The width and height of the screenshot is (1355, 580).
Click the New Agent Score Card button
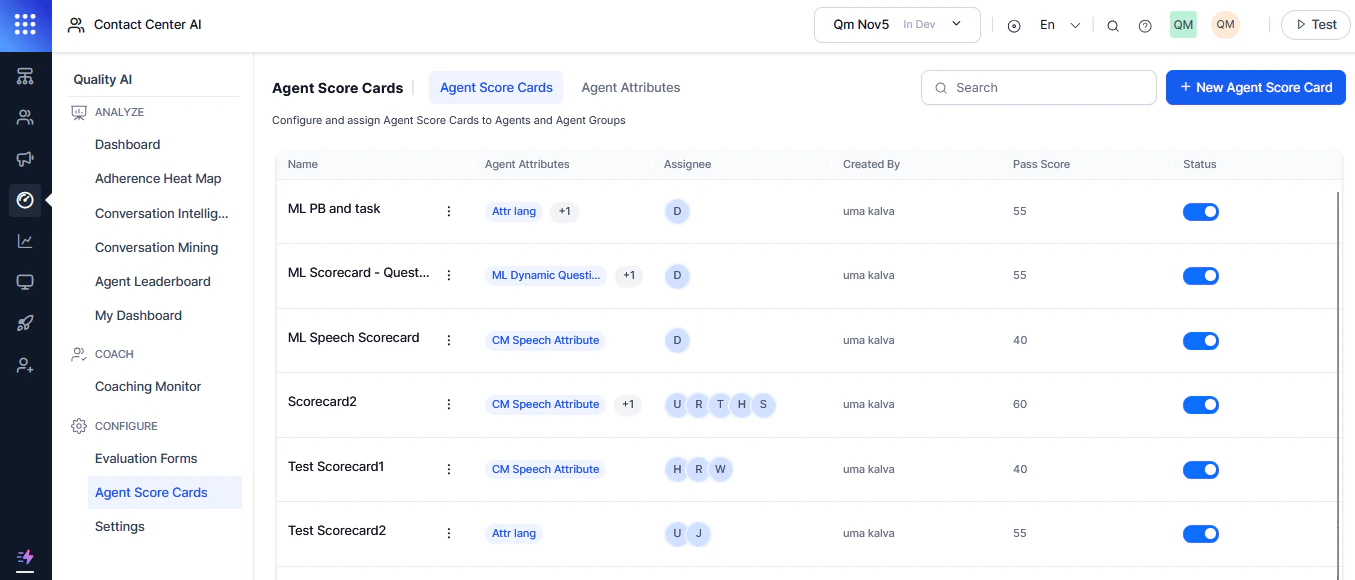1255,87
